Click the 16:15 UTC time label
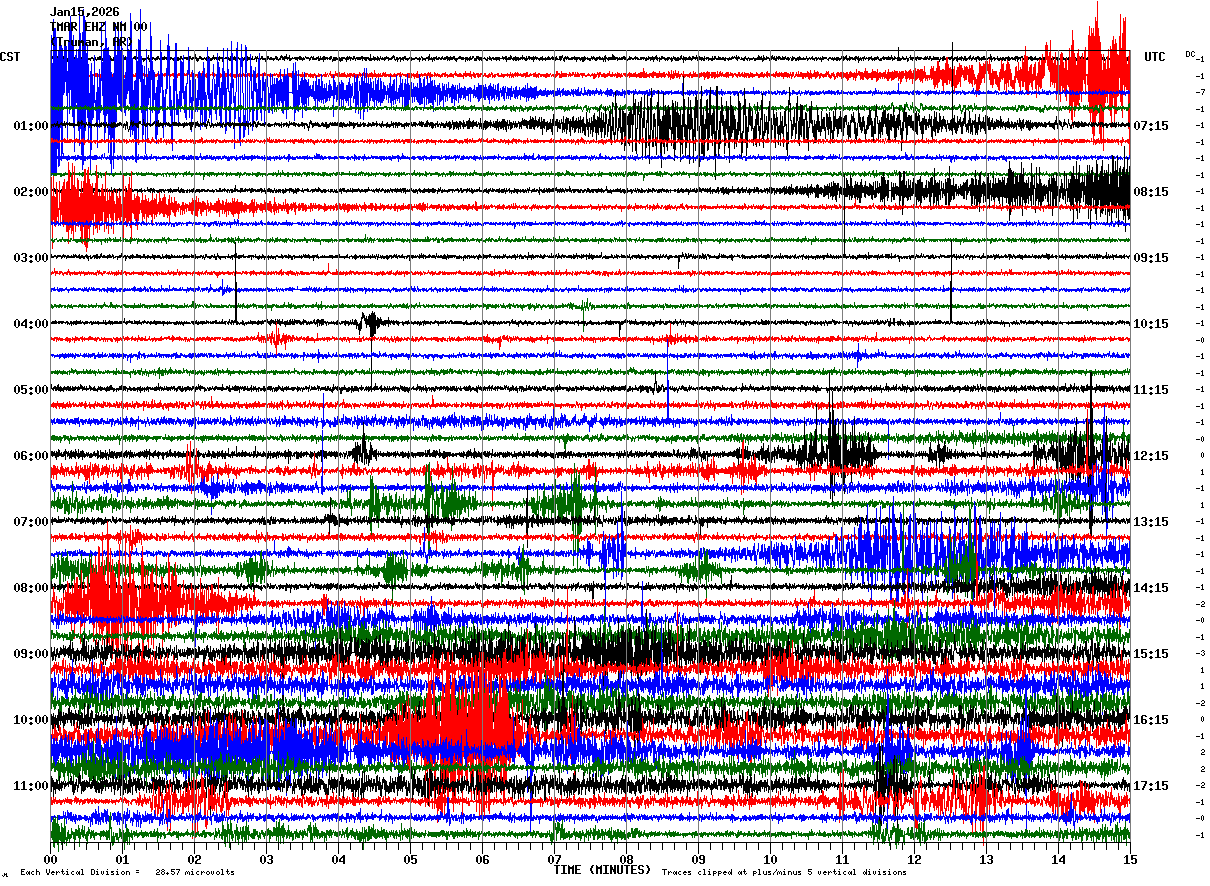The width and height of the screenshot is (1210, 886). click(1151, 720)
